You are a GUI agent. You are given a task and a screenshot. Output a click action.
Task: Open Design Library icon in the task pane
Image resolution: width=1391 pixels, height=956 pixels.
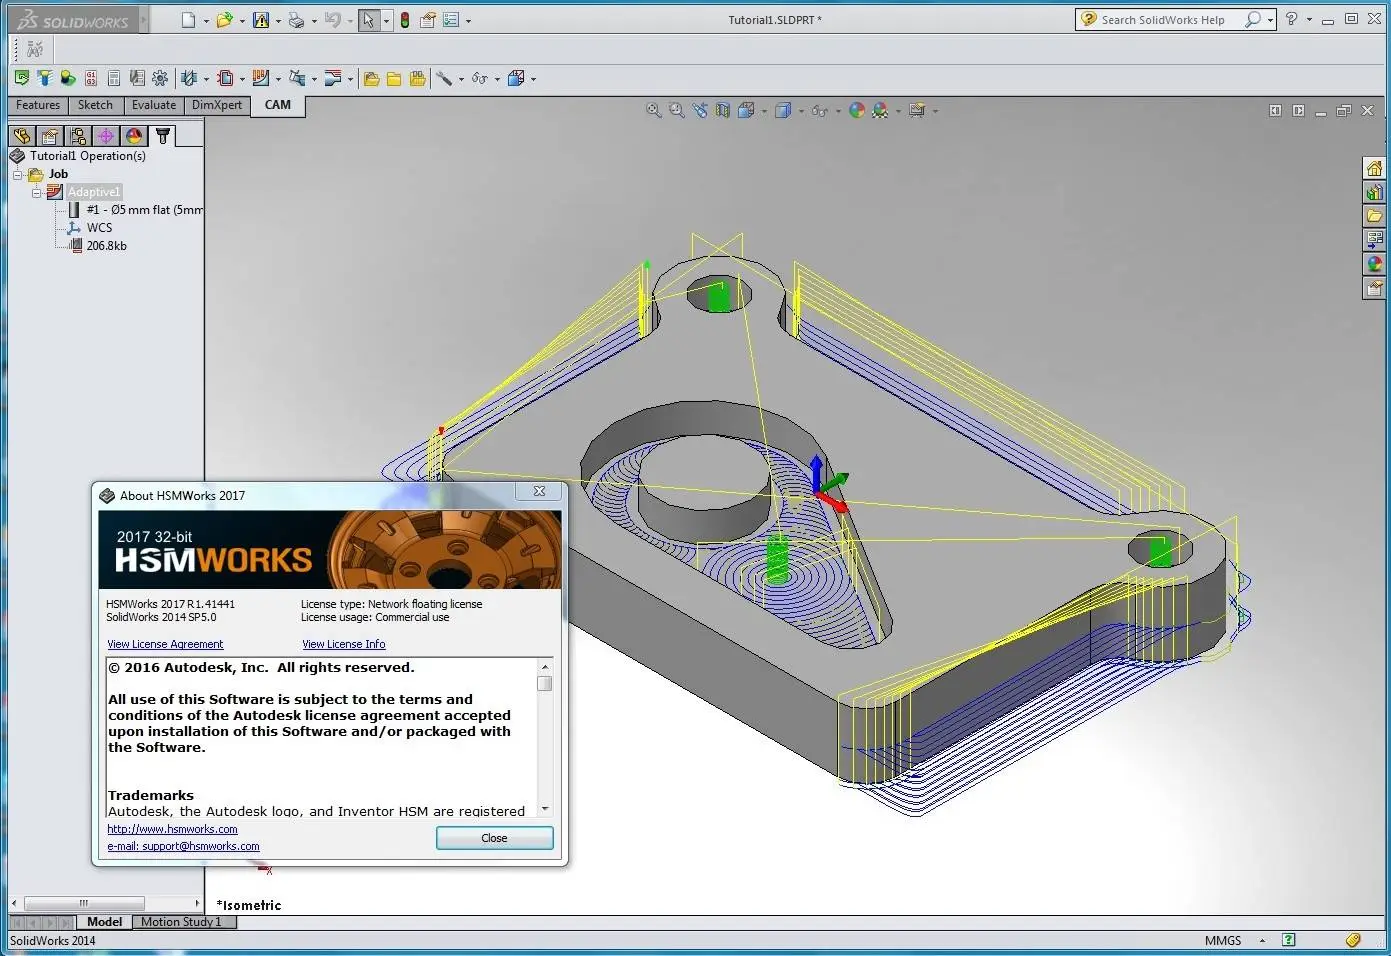pyautogui.click(x=1375, y=192)
